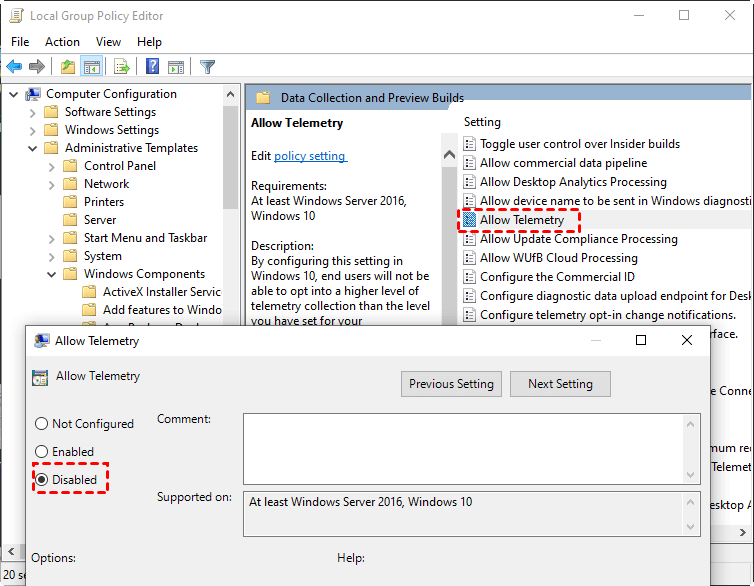Close the Allow Telemetry dialog
This screenshot has height=586, width=754.
tap(687, 340)
